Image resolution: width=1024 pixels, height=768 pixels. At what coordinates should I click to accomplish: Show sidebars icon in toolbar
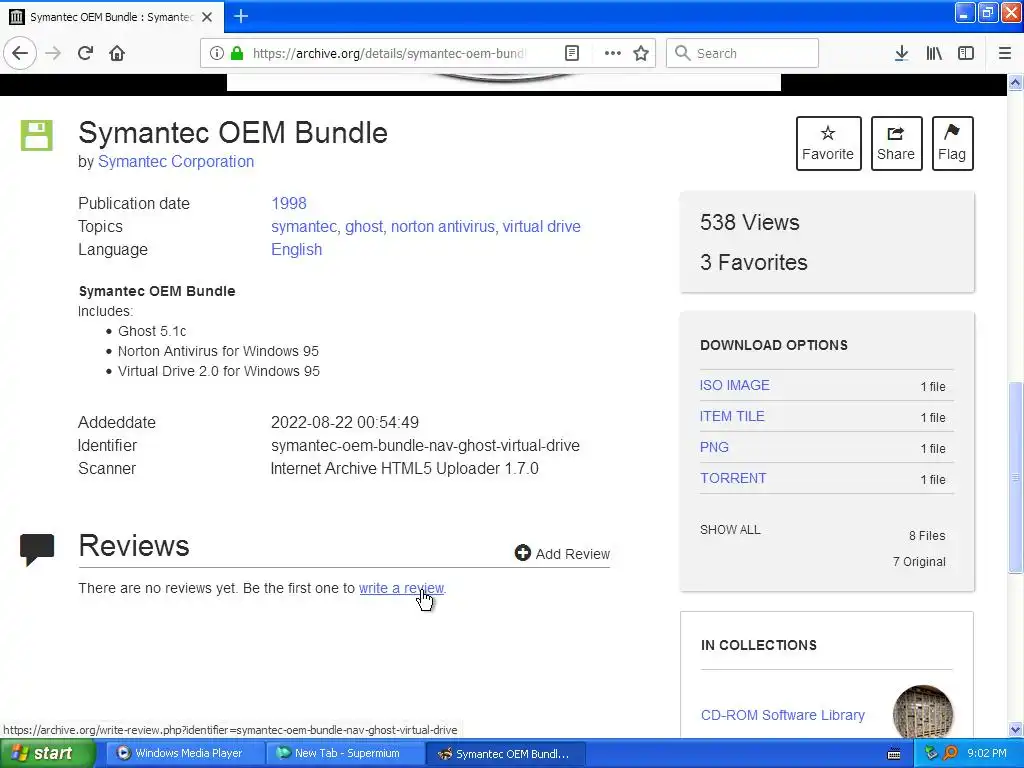coord(966,53)
